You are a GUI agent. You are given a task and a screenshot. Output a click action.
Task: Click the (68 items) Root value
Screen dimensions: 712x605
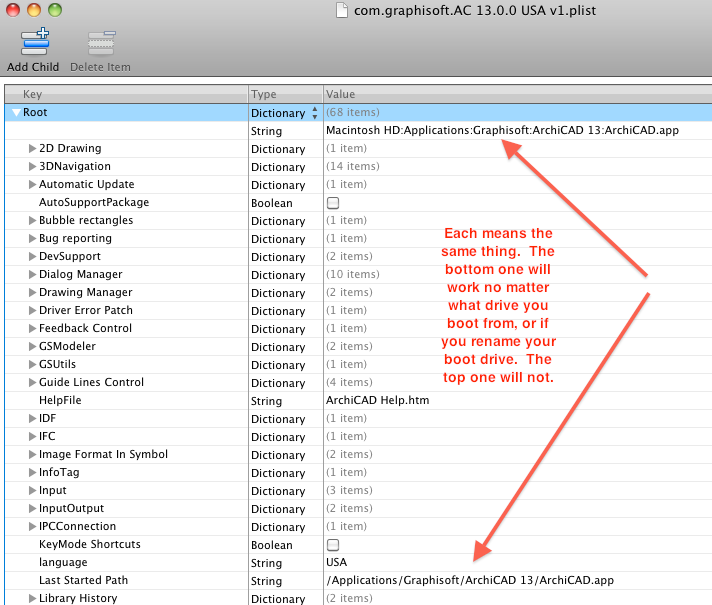[353, 112]
